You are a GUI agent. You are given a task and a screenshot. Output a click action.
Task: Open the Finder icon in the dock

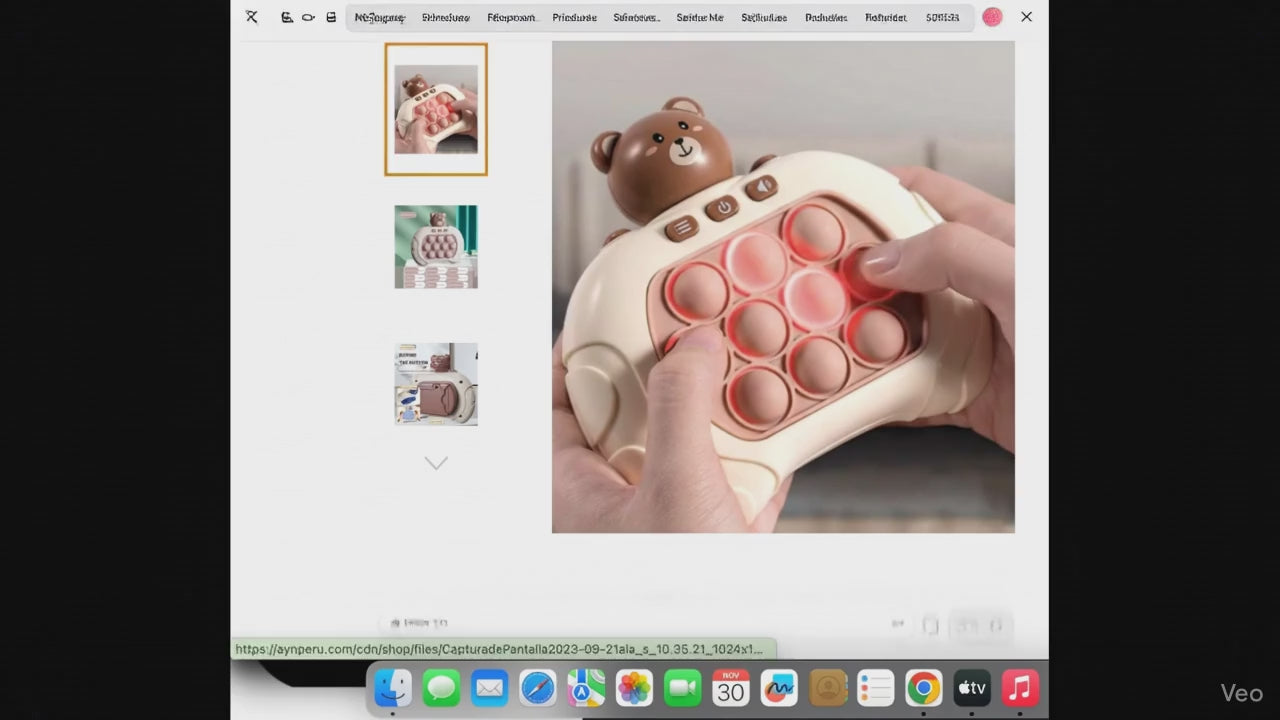coord(393,688)
